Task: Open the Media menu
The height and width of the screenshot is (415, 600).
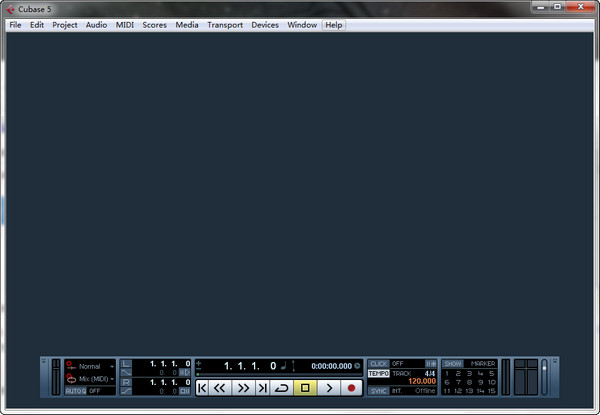Action: pos(187,25)
